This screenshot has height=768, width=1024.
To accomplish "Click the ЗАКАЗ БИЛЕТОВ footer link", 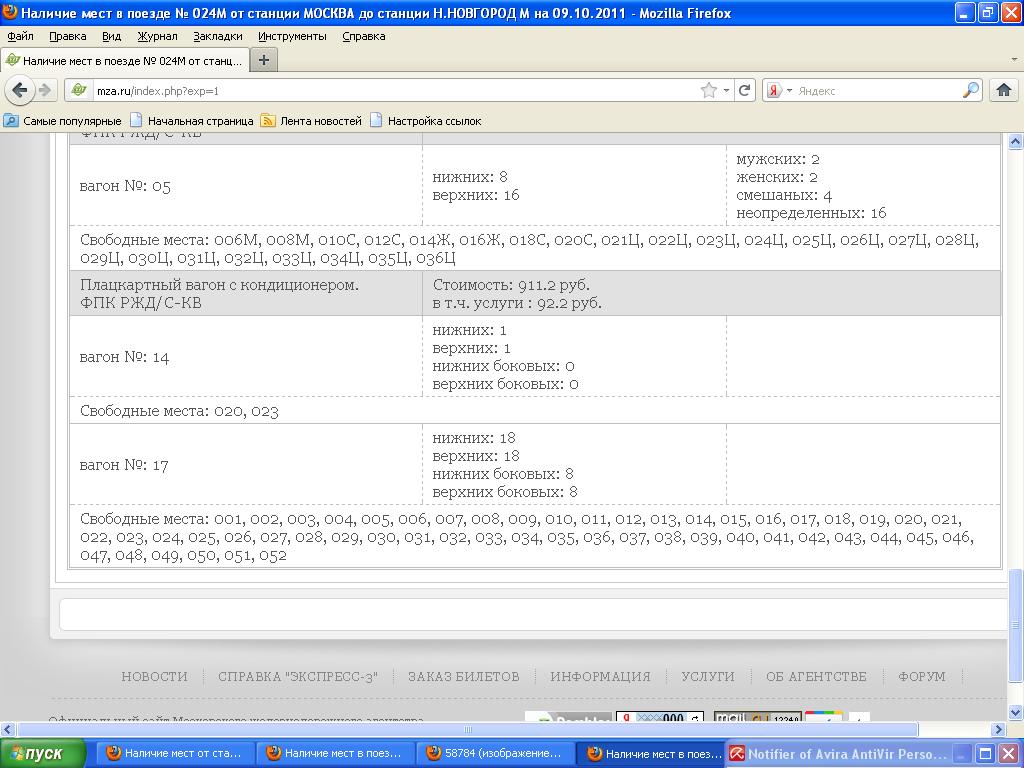I will click(x=463, y=677).
